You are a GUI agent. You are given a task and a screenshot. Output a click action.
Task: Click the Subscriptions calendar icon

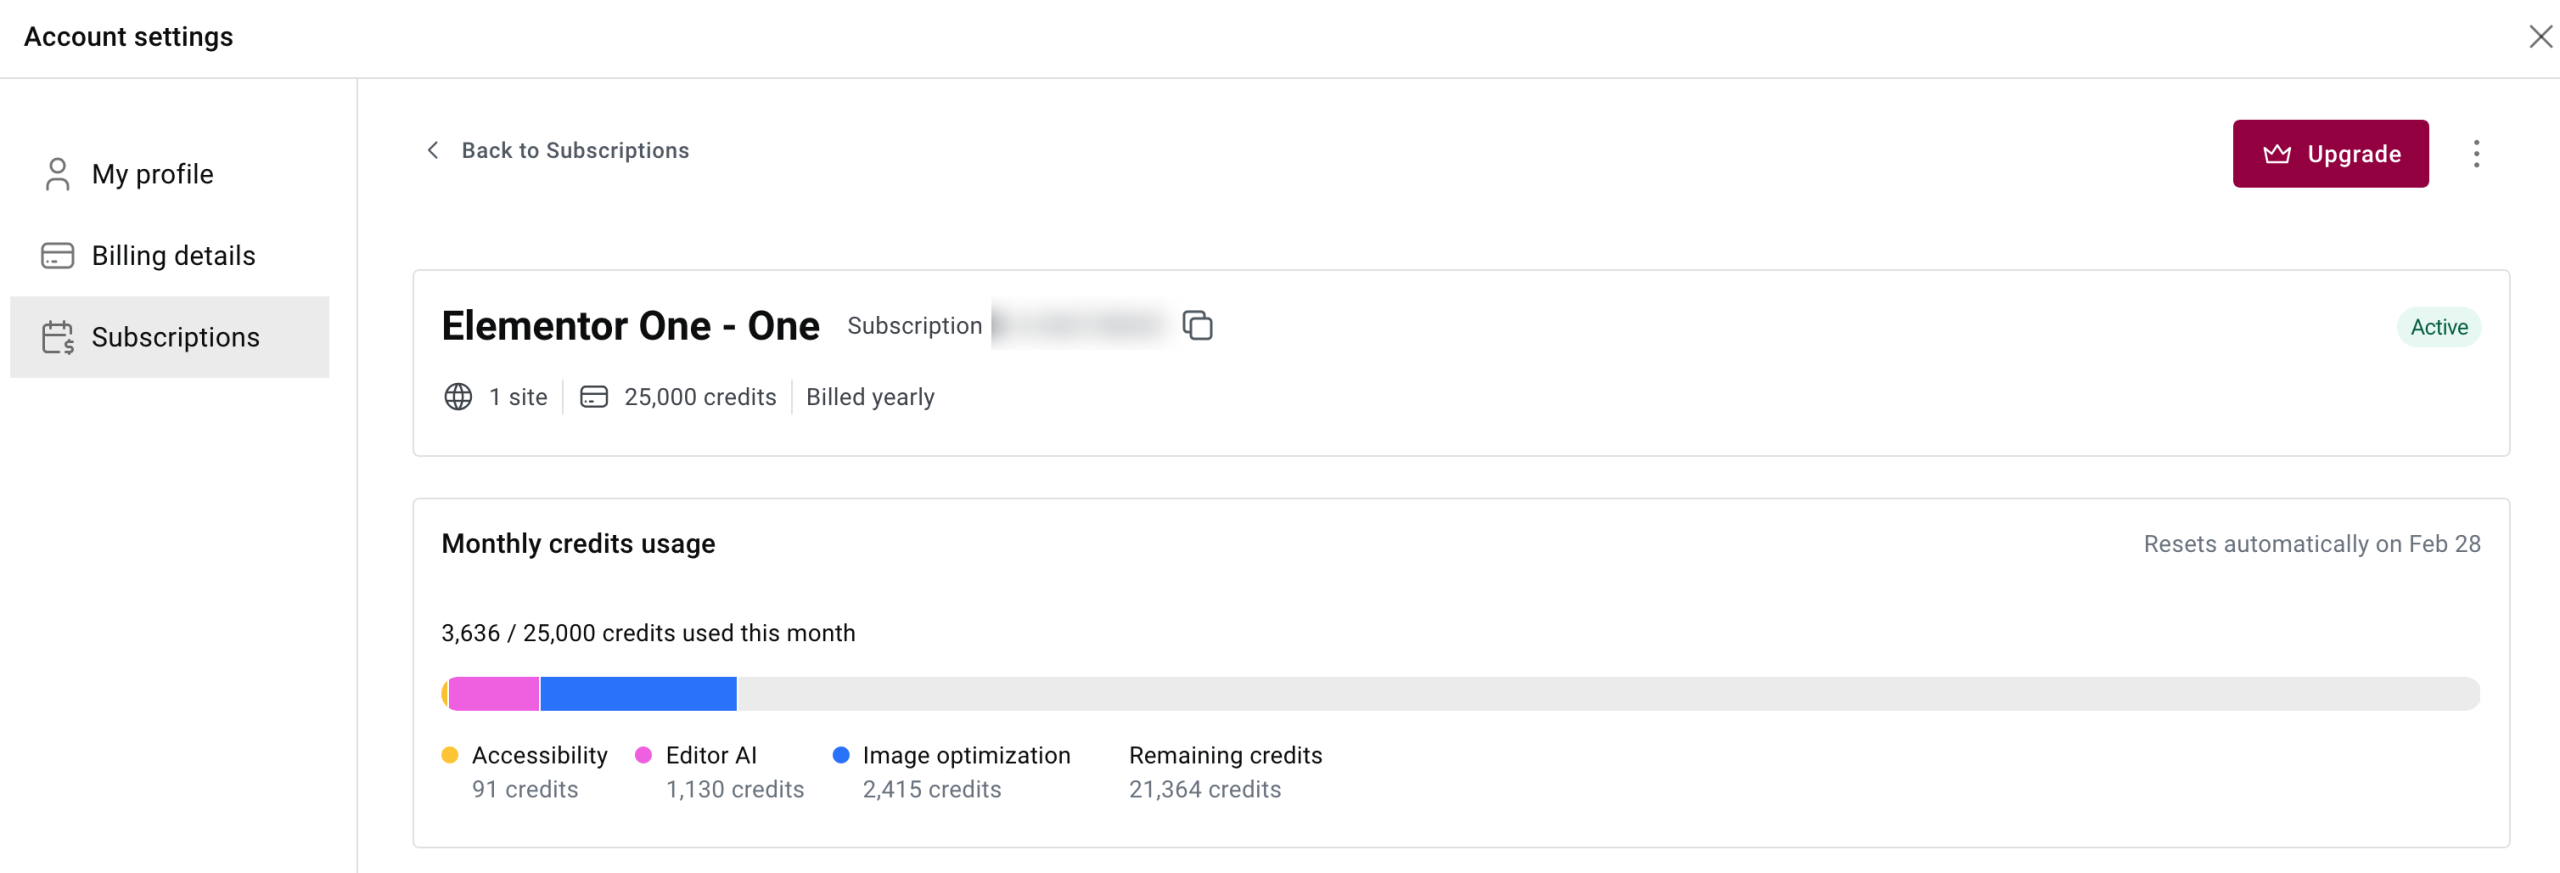pos(57,338)
